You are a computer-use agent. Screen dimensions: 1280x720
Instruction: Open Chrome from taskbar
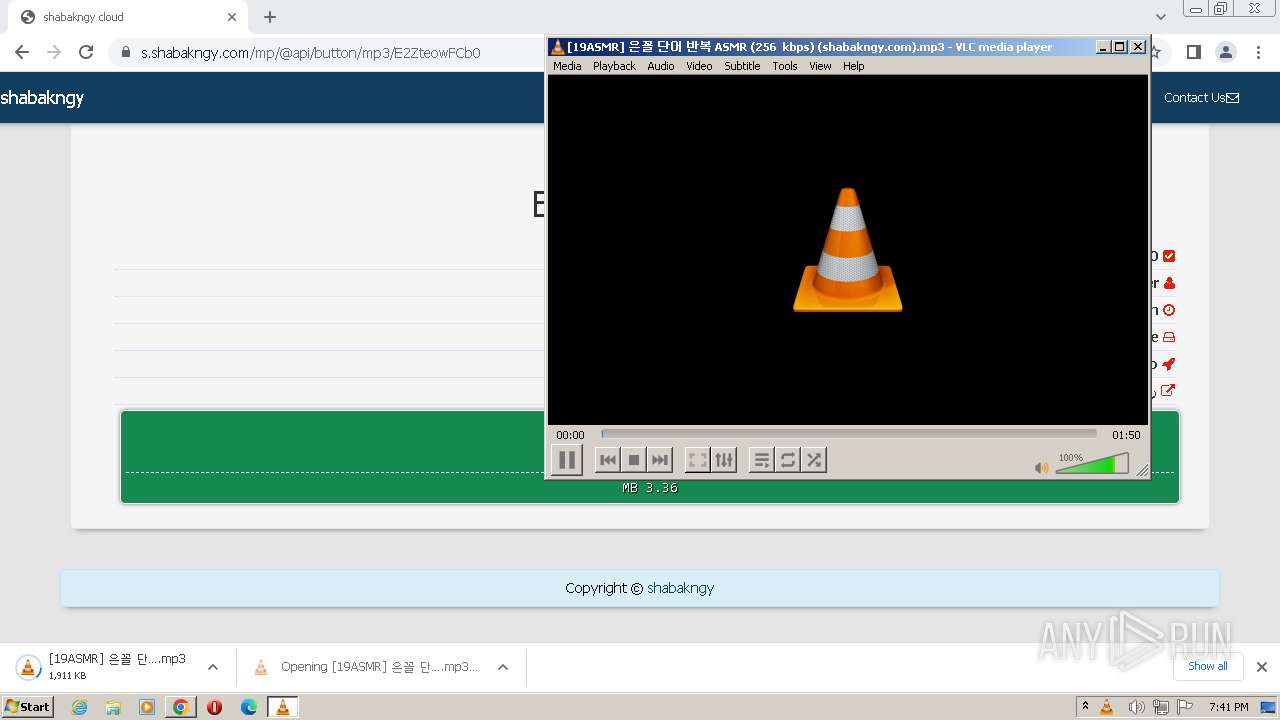[181, 707]
